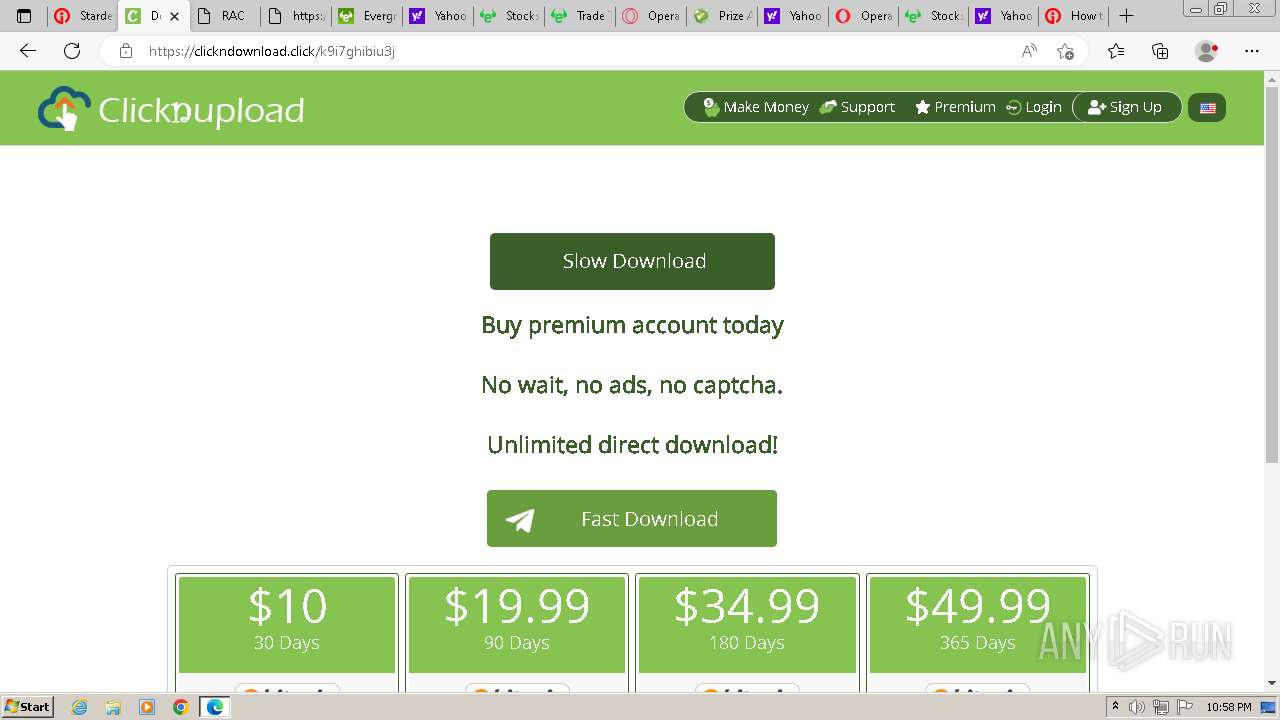Open the browser profile menu

(x=1207, y=51)
